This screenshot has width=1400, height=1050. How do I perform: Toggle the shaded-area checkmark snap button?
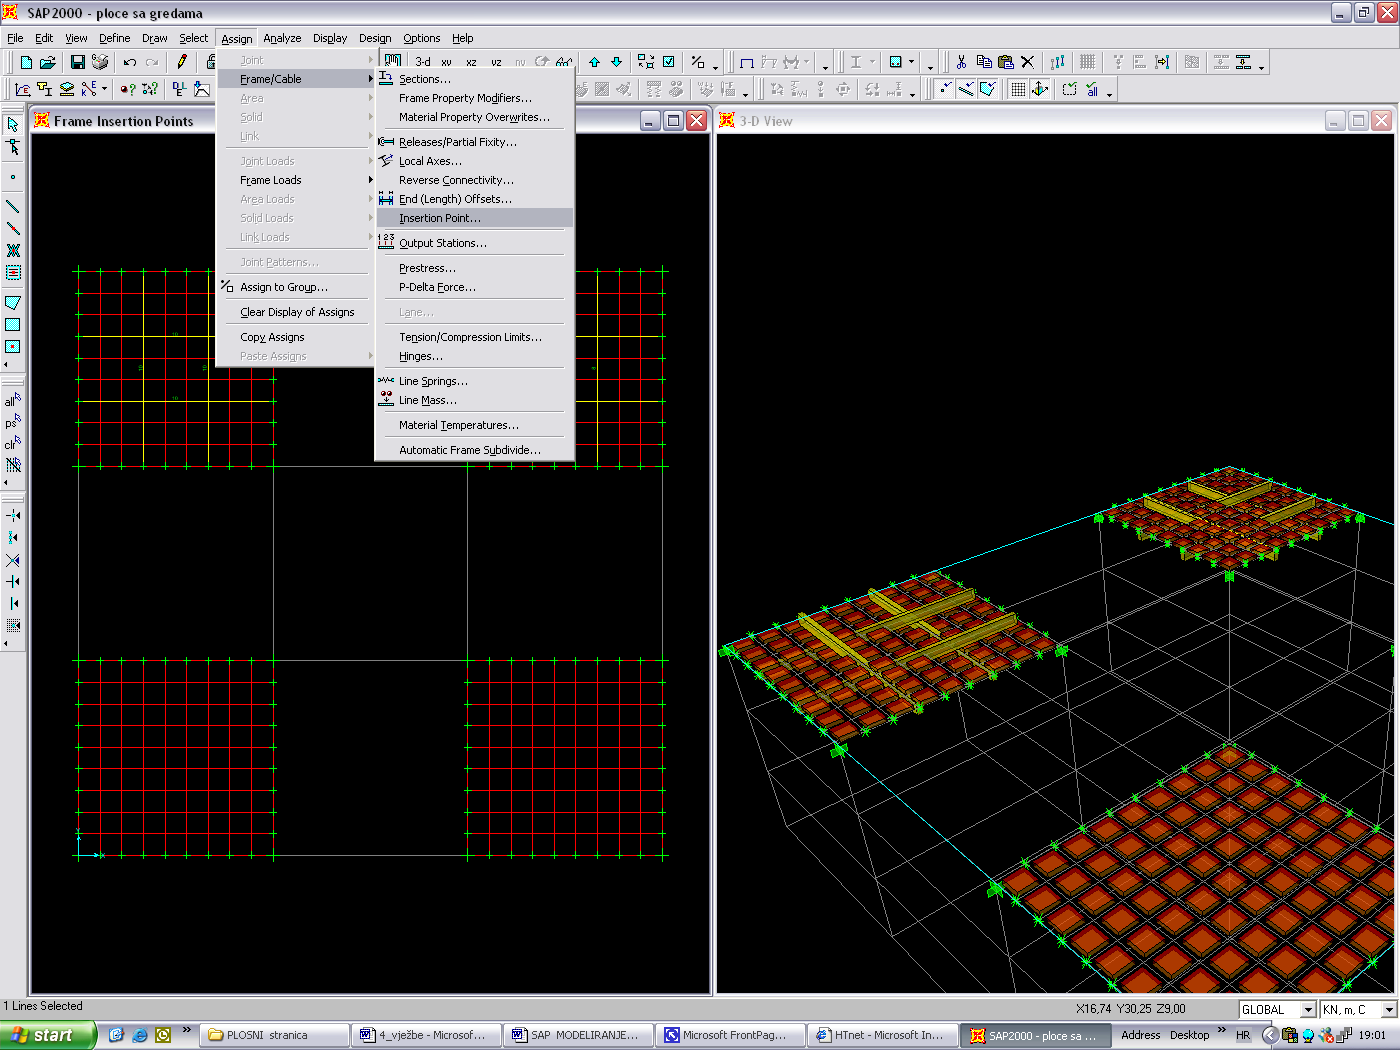[988, 89]
